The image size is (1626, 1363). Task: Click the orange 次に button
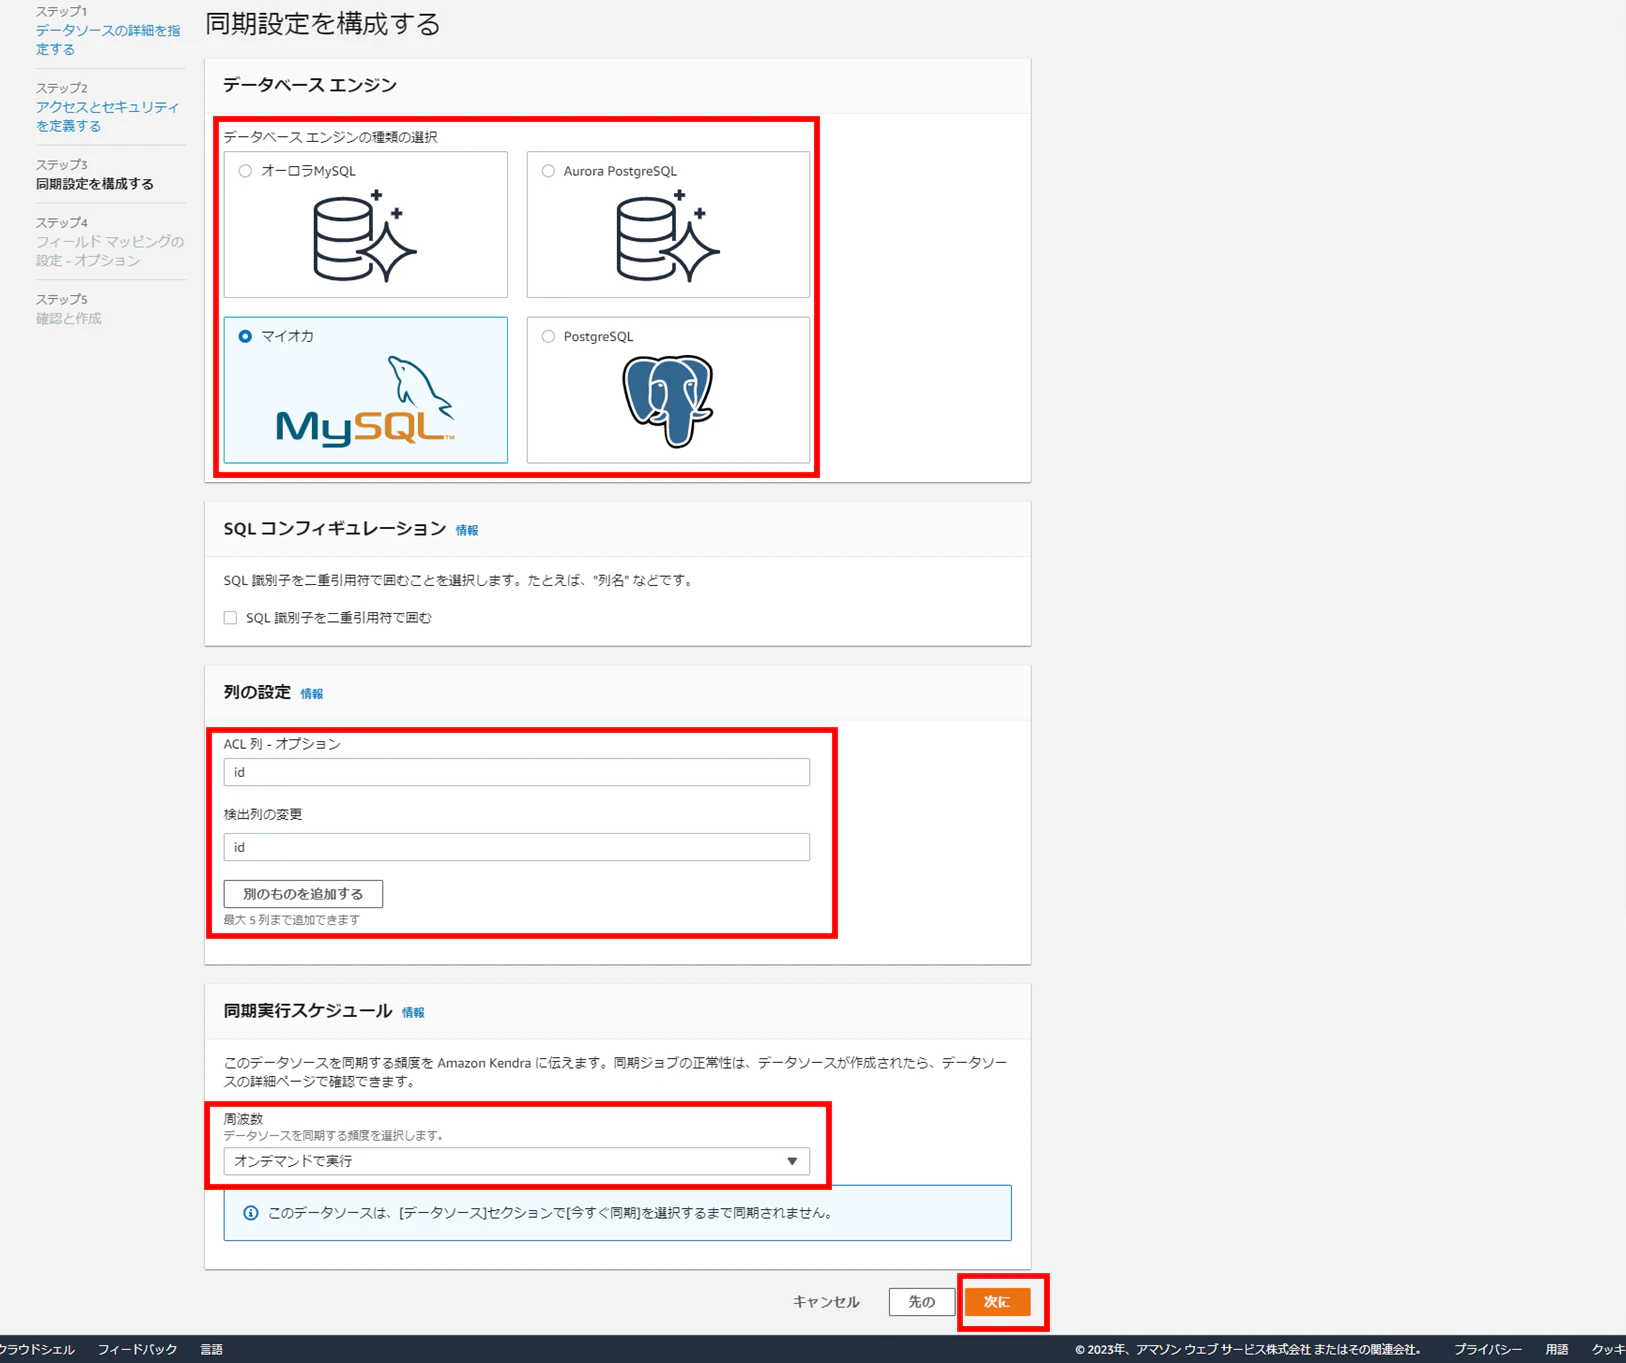pyautogui.click(x=997, y=1302)
